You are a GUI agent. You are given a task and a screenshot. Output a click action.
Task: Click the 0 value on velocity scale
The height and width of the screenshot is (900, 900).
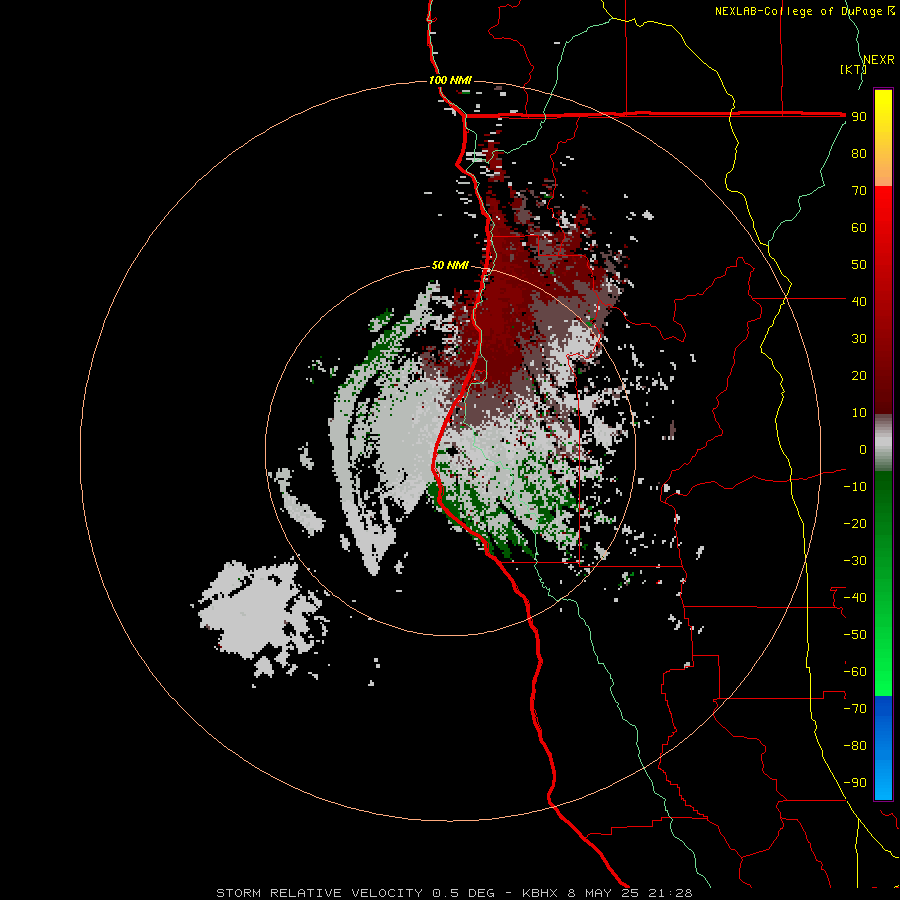click(863, 449)
